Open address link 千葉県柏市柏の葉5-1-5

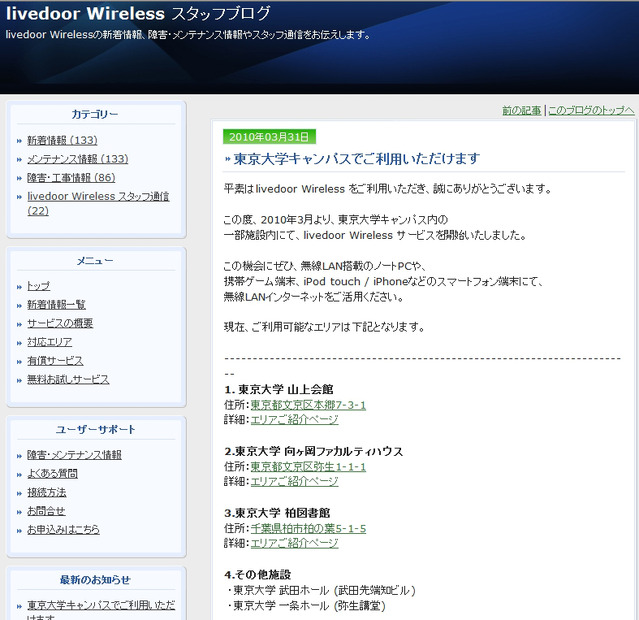[x=308, y=529]
